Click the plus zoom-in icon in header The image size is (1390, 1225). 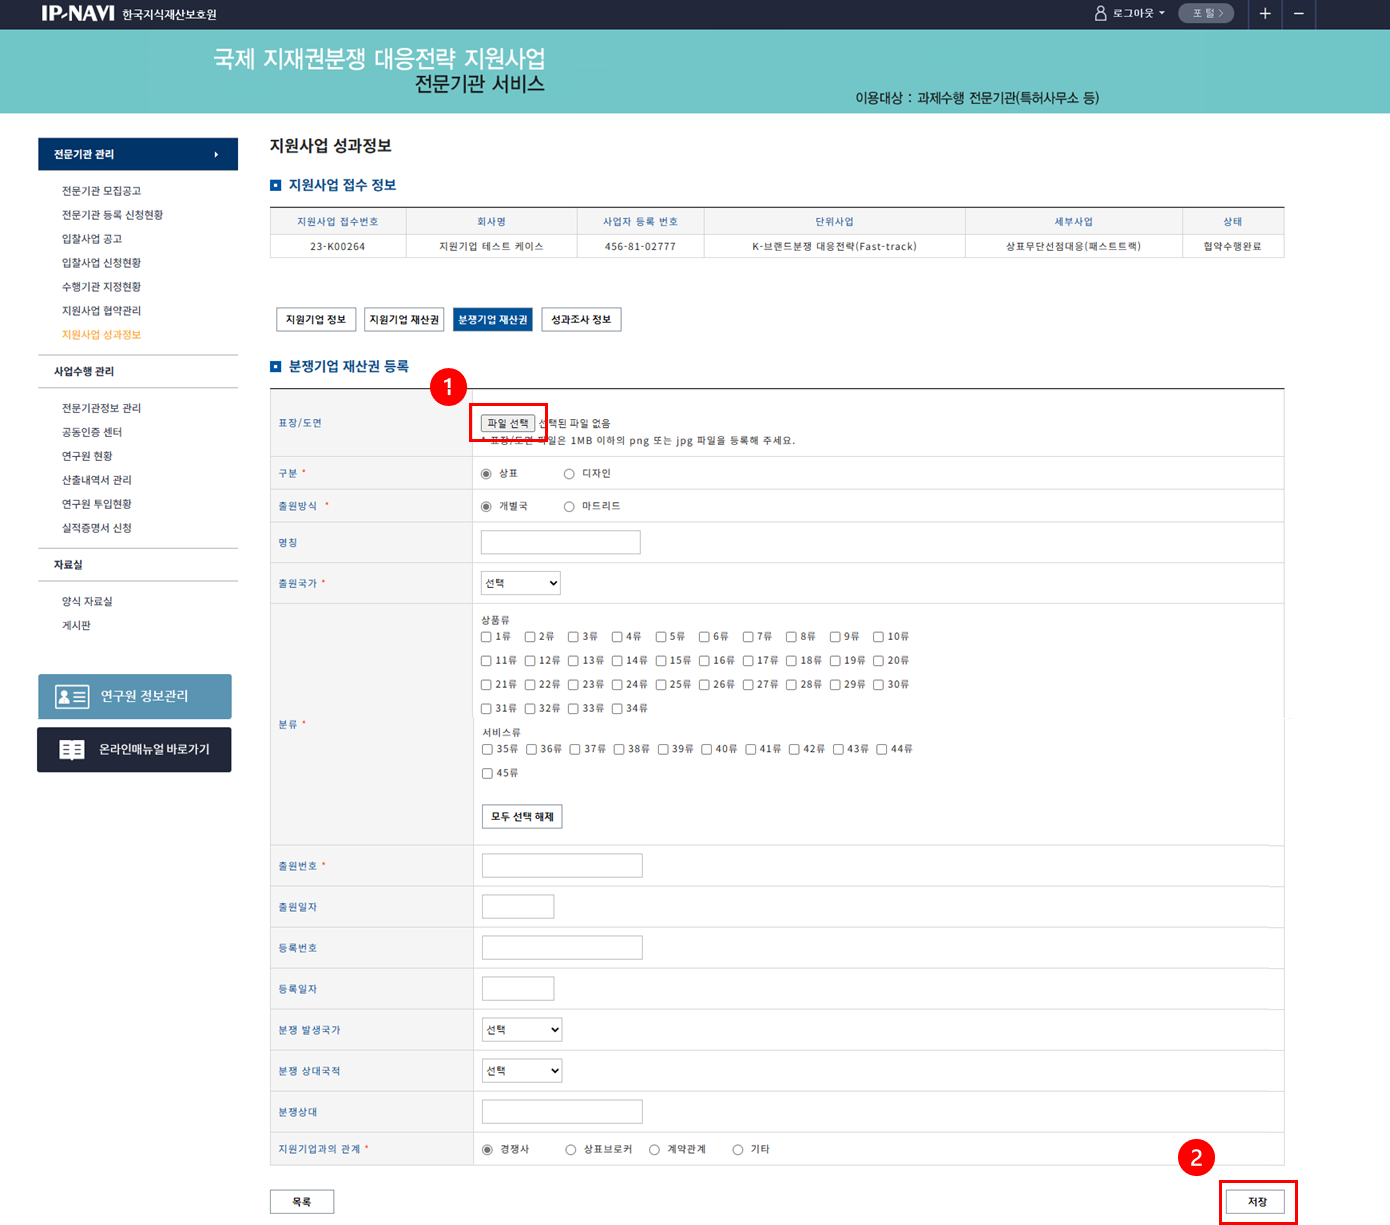click(x=1265, y=13)
